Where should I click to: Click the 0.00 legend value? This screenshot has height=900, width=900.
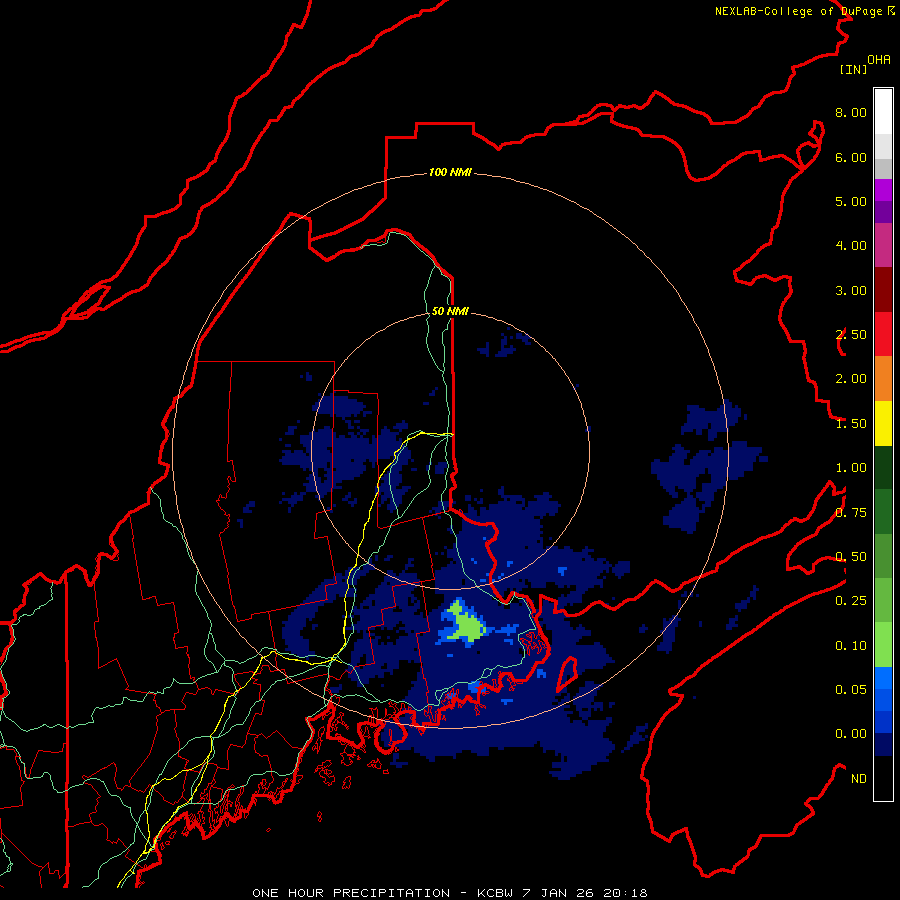pyautogui.click(x=851, y=734)
